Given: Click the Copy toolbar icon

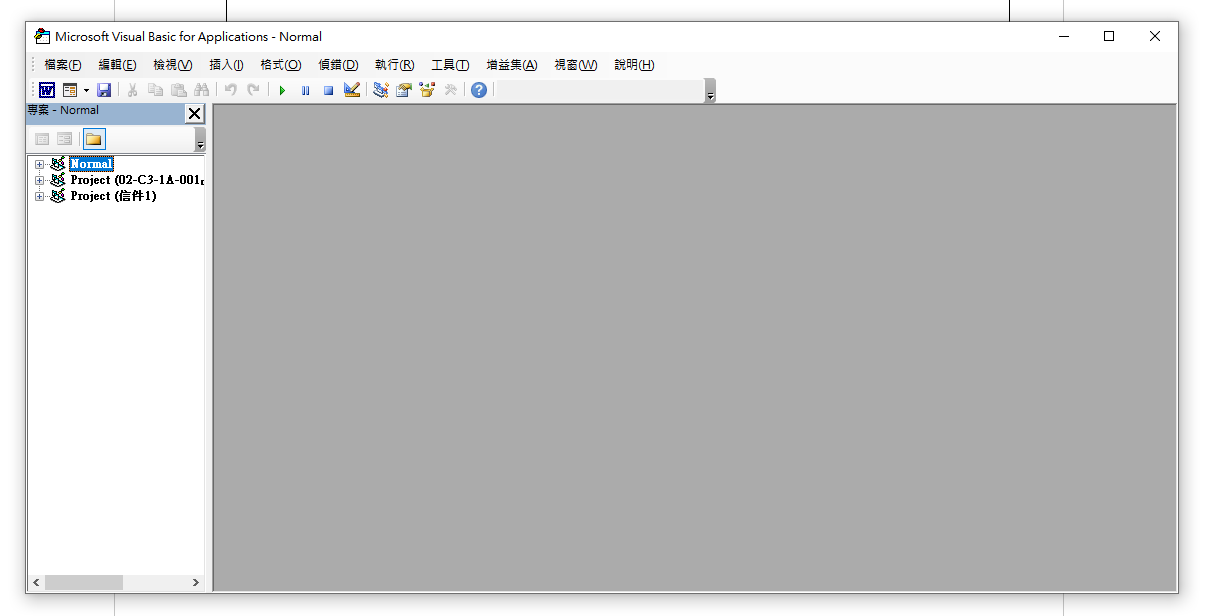Looking at the screenshot, I should pos(155,90).
